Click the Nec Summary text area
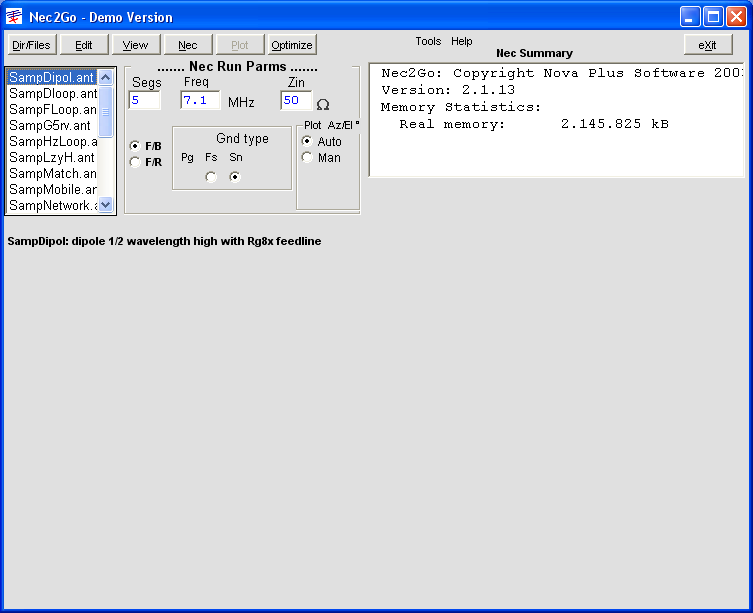 point(557,120)
